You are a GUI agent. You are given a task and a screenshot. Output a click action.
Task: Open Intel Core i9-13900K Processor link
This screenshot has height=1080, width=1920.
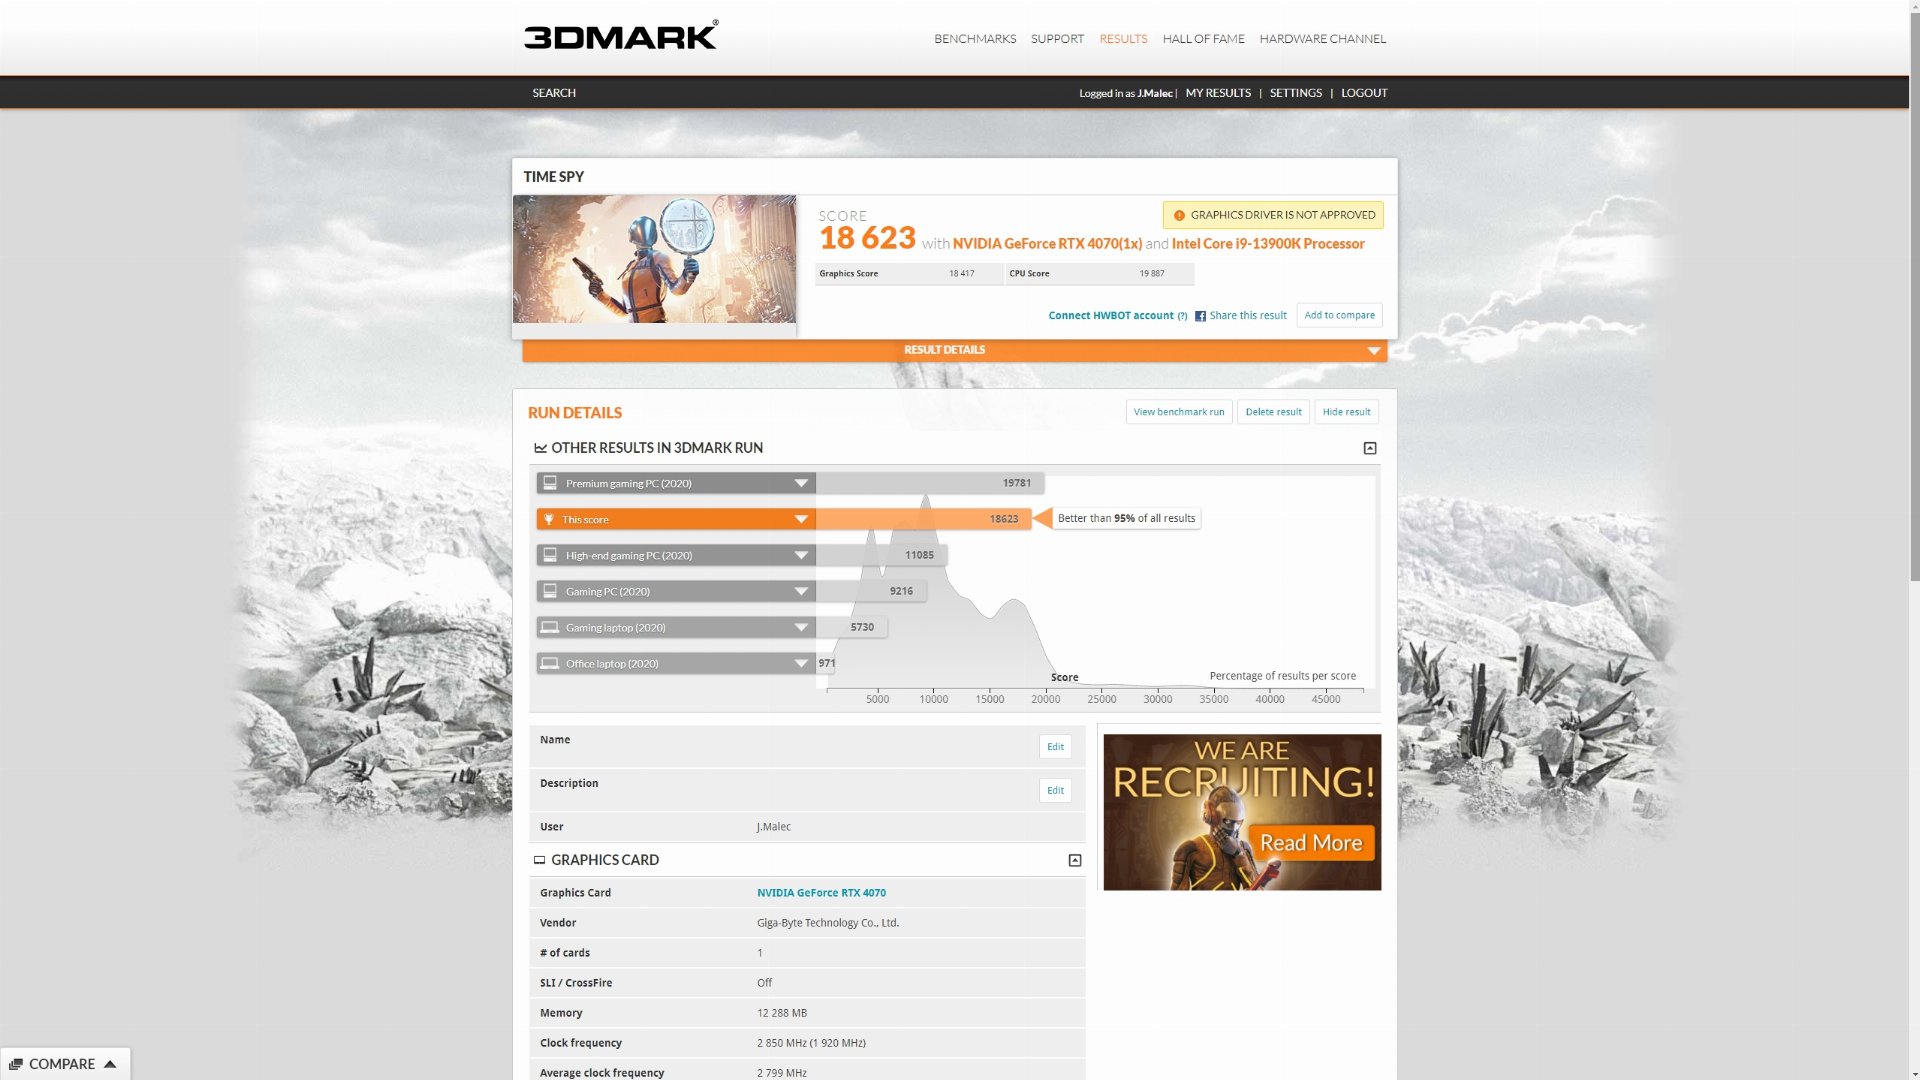click(1268, 244)
